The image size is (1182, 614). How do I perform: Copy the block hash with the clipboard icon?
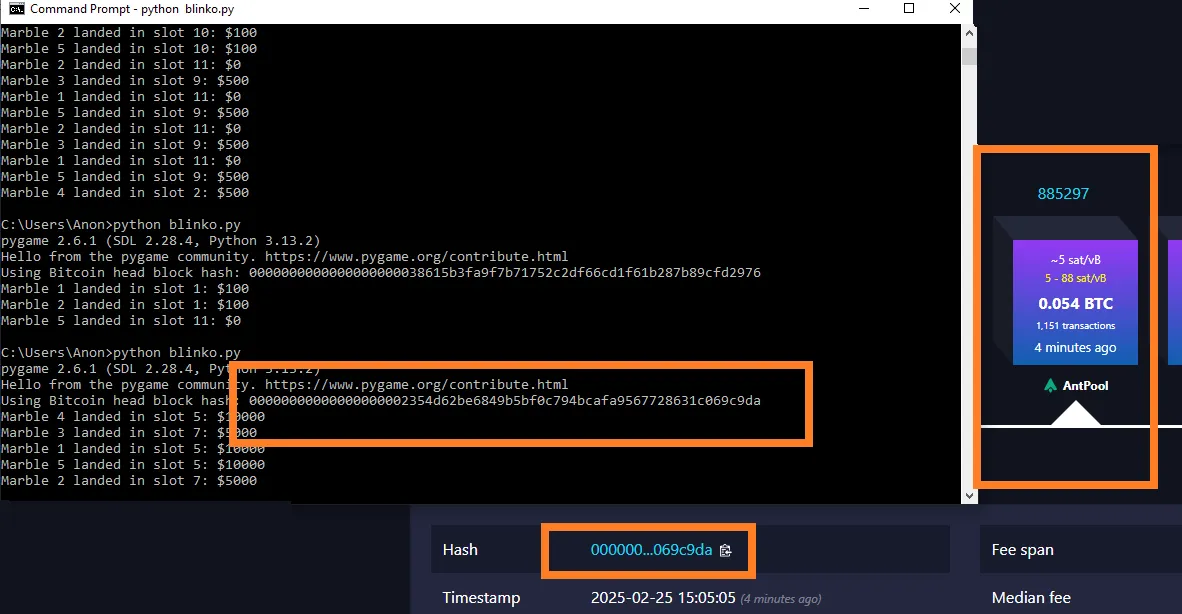(725, 551)
